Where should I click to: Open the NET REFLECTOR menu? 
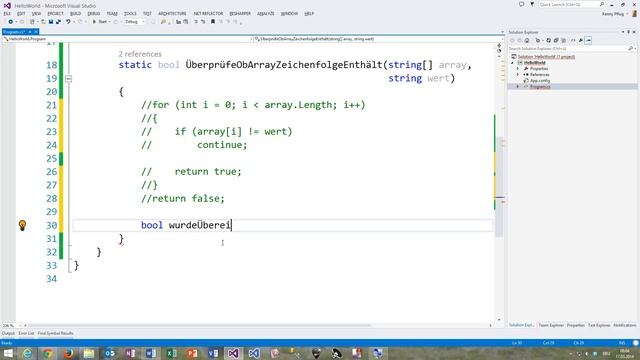click(x=208, y=13)
